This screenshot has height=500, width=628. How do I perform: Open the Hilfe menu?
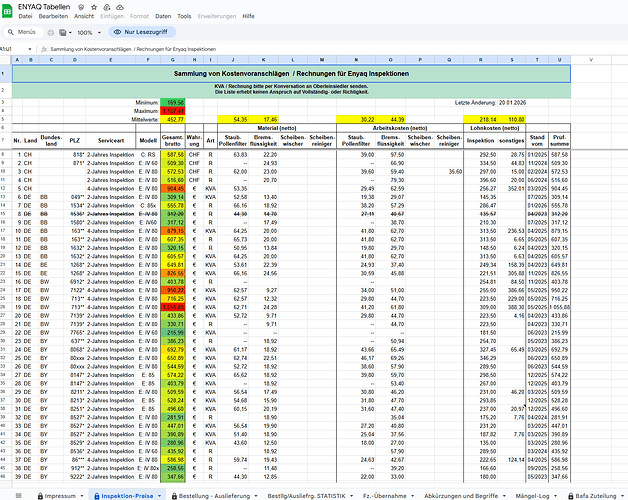(248, 17)
